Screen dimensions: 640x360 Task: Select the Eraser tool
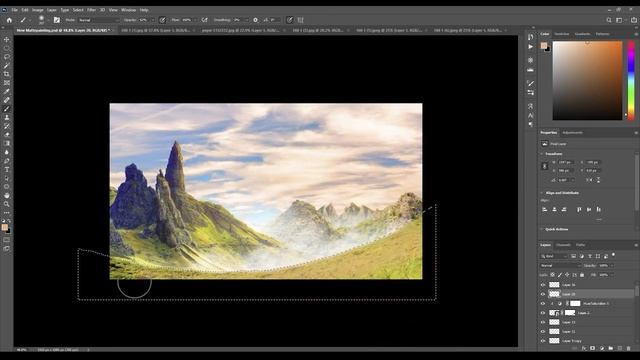(7, 135)
